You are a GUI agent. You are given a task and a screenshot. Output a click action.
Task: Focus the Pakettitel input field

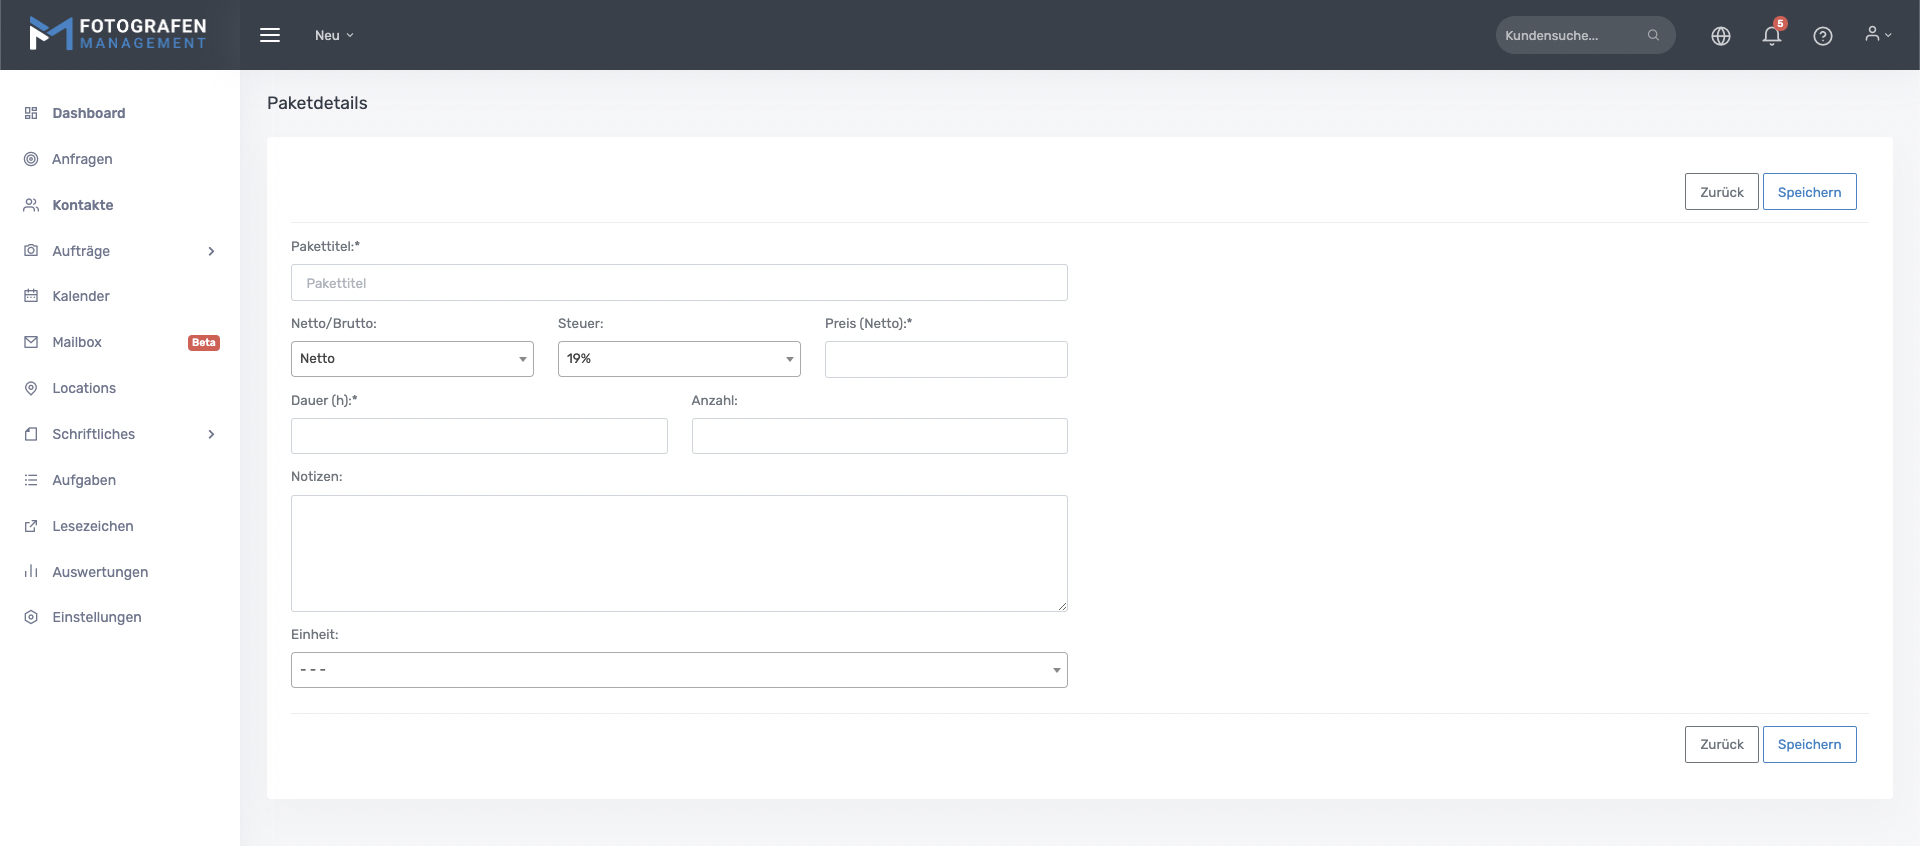[x=679, y=283]
